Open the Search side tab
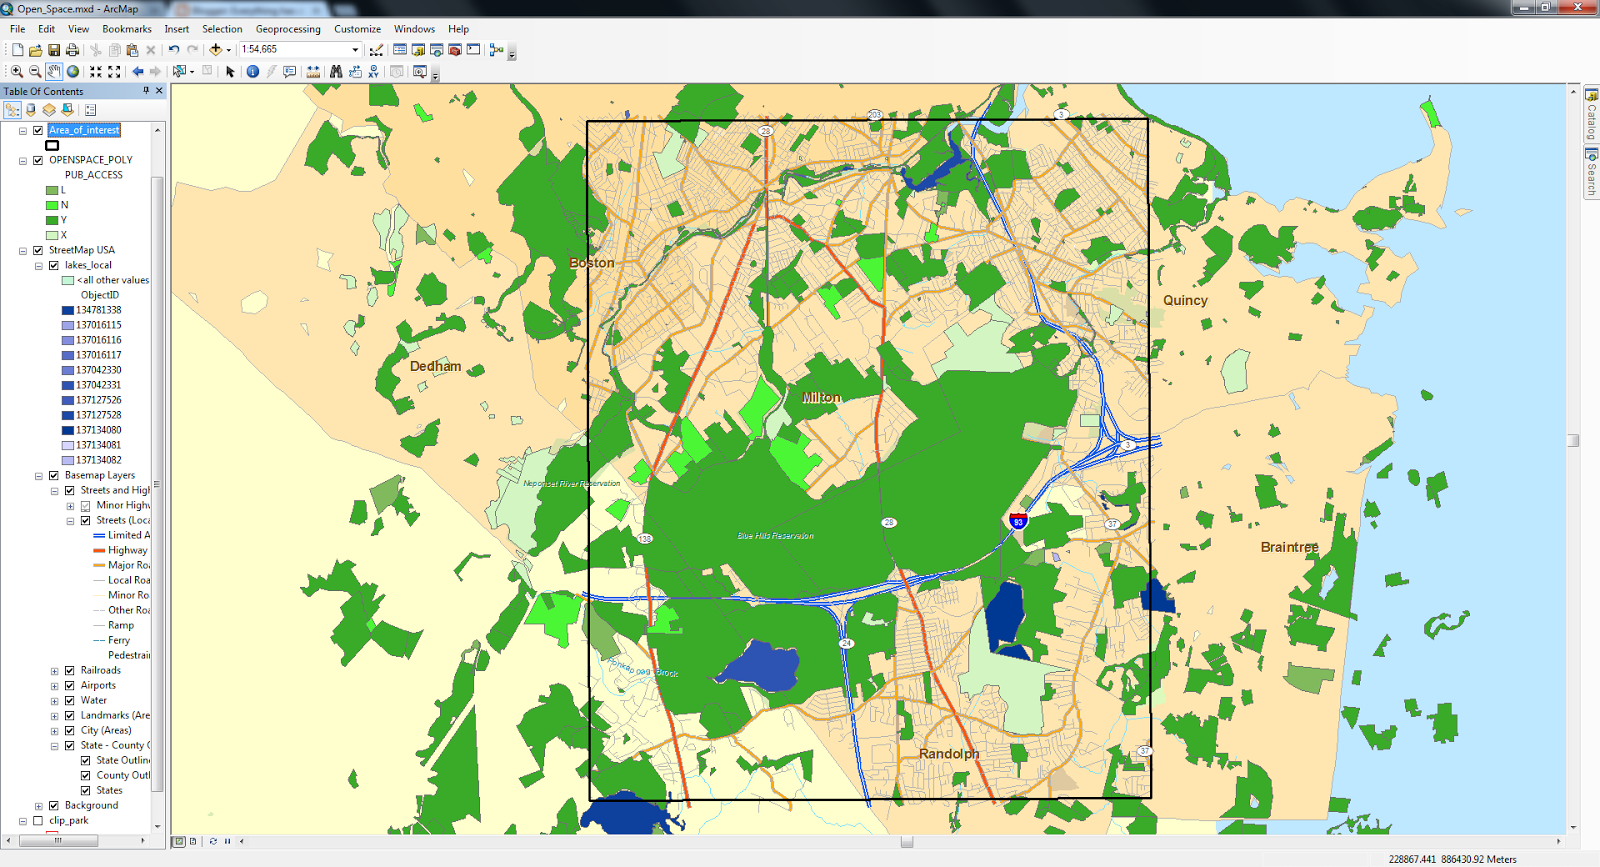Image resolution: width=1600 pixels, height=867 pixels. click(1591, 172)
